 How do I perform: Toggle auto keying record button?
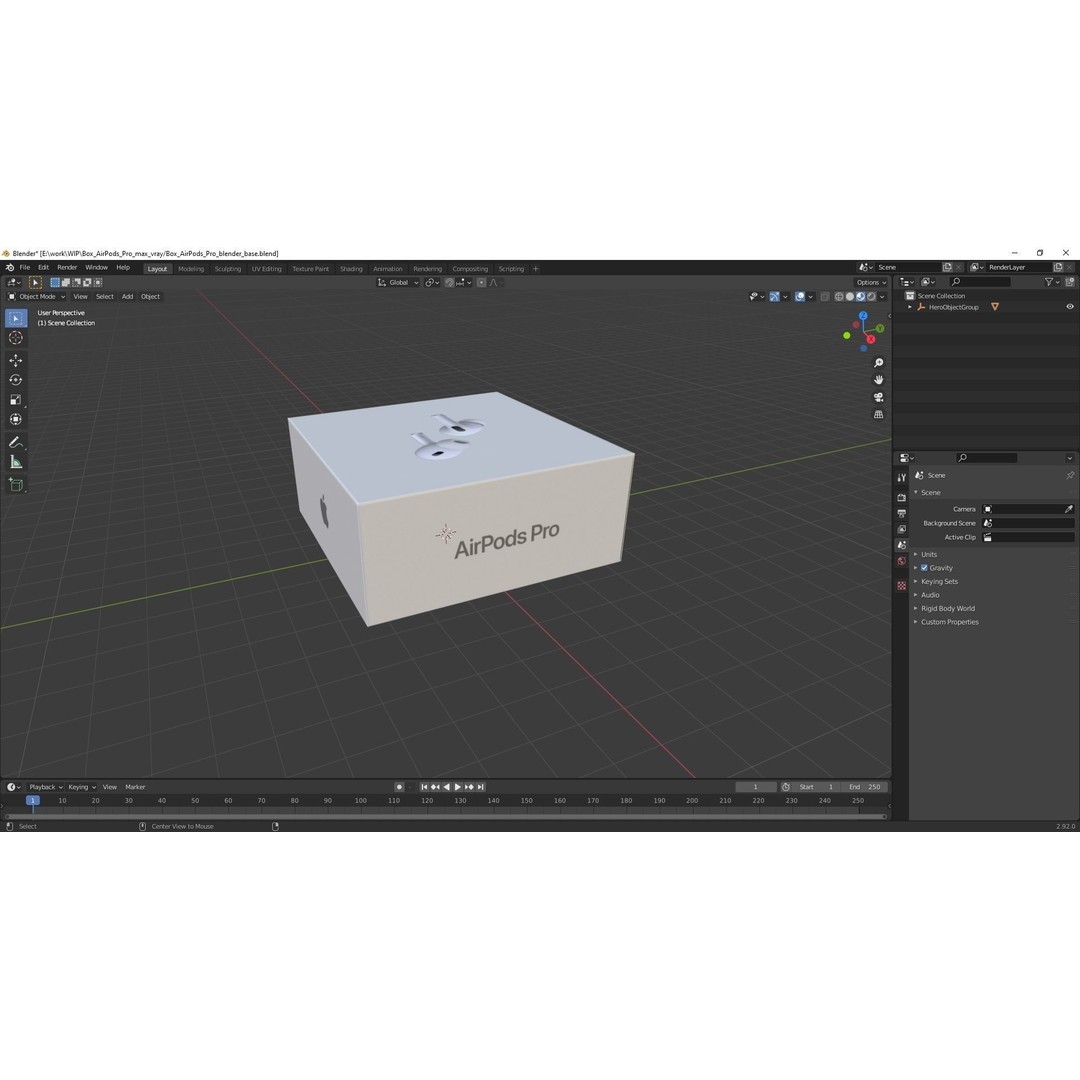(x=399, y=787)
